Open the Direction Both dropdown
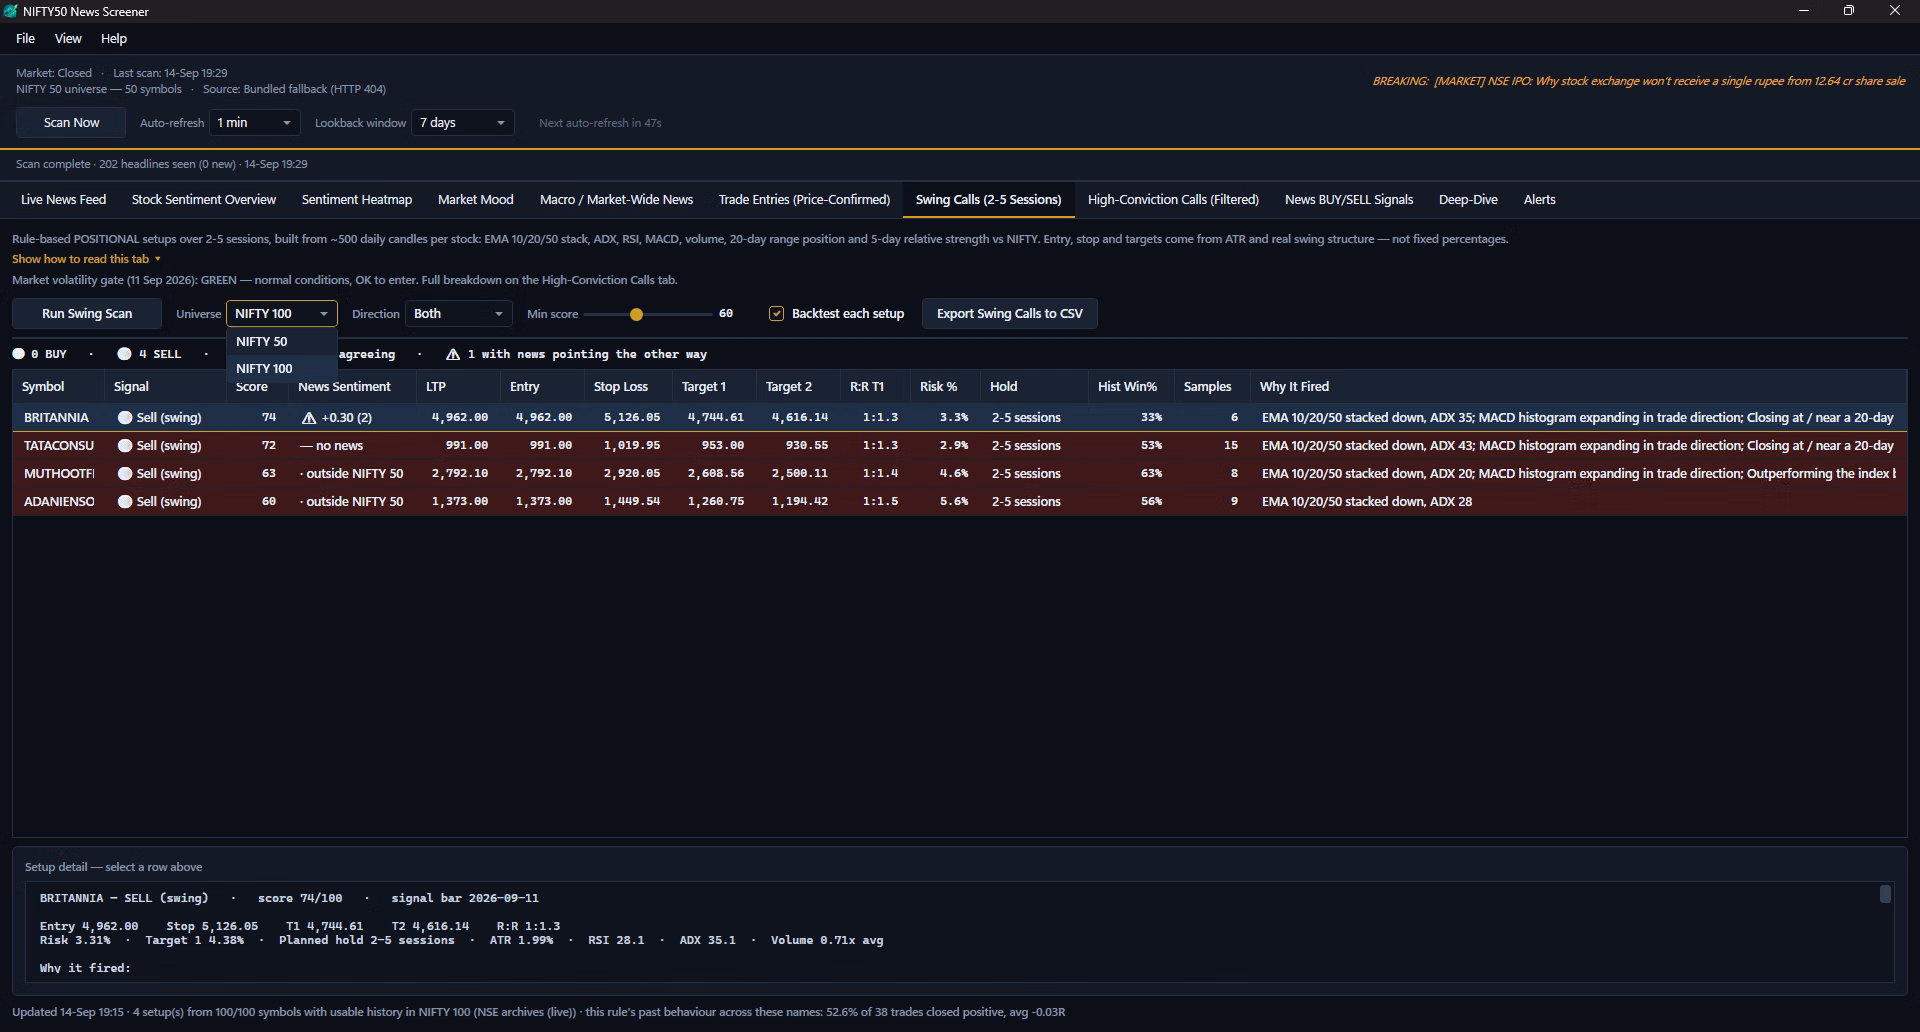Image resolution: width=1920 pixels, height=1032 pixels. 459,314
